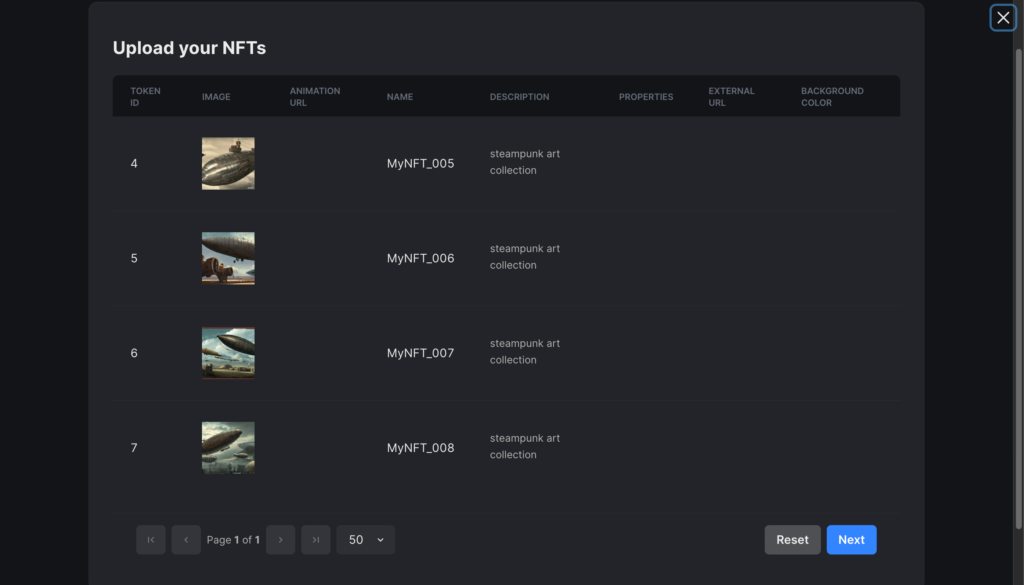Click the Background Color column header
1024x585 pixels.
point(832,97)
